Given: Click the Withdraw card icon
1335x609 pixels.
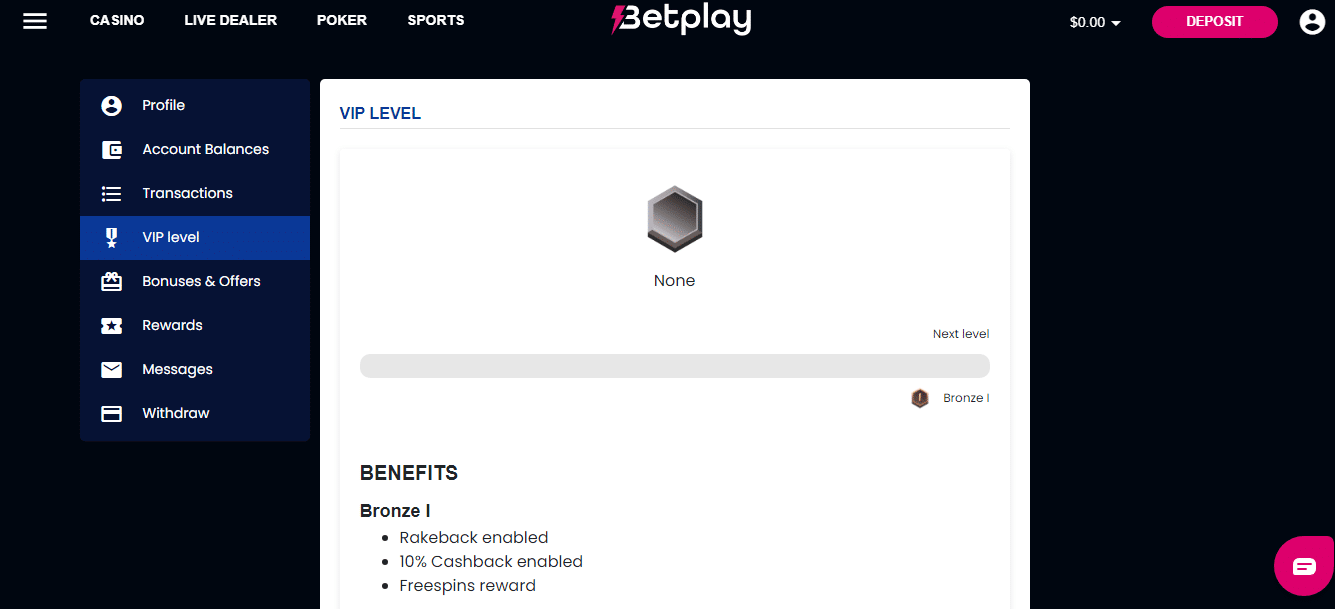Looking at the screenshot, I should click(111, 413).
